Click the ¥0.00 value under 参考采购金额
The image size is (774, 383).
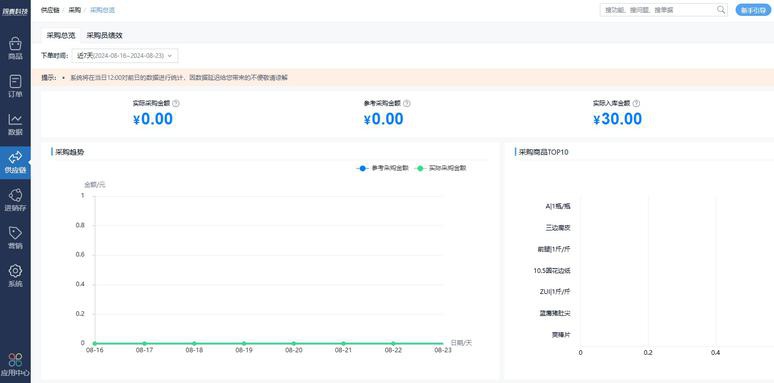384,119
